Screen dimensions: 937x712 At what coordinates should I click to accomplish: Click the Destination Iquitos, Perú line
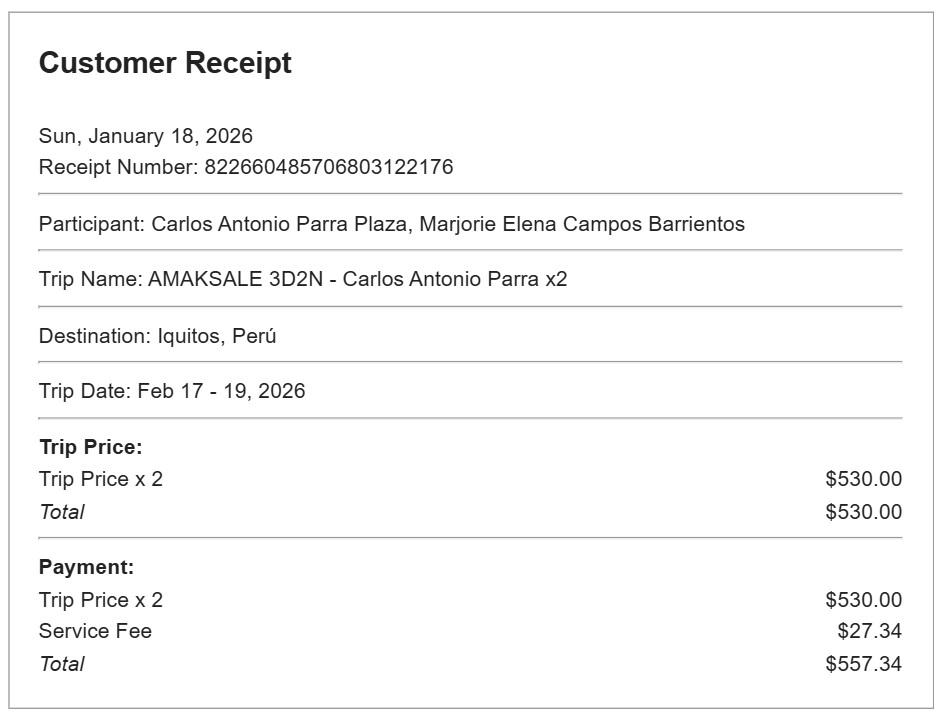tap(157, 336)
